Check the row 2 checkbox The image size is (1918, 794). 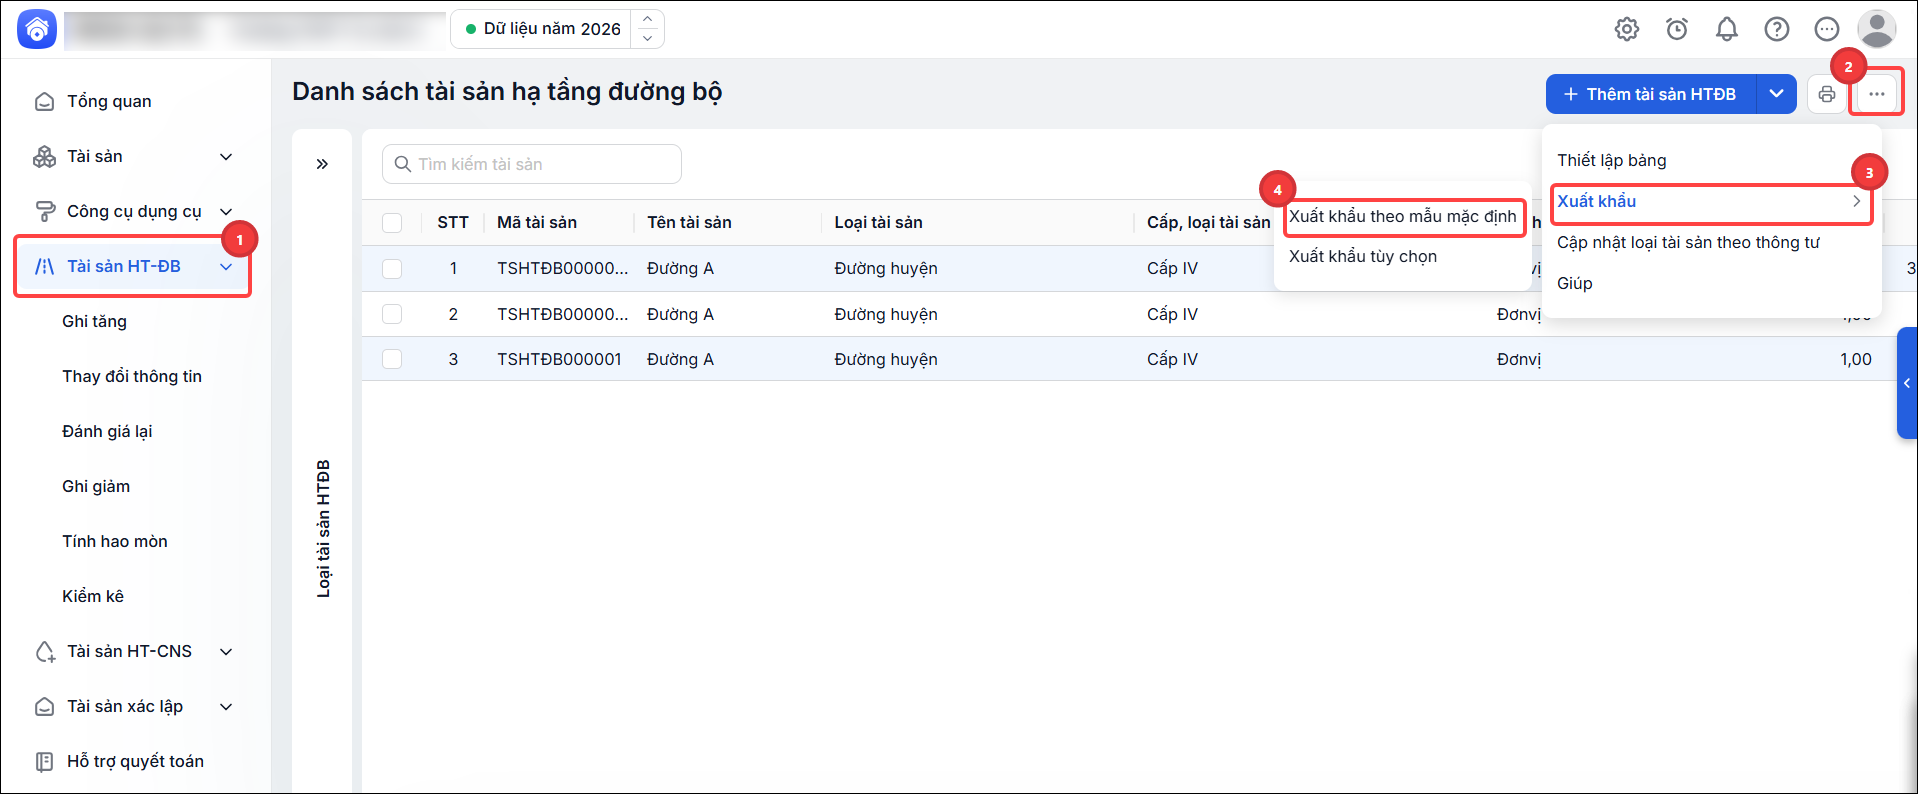[x=392, y=314]
